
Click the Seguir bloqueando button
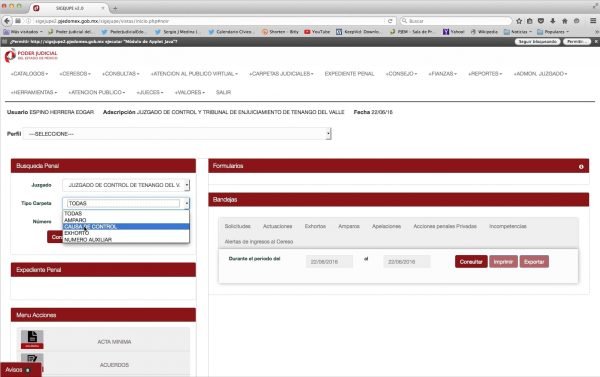537,41
